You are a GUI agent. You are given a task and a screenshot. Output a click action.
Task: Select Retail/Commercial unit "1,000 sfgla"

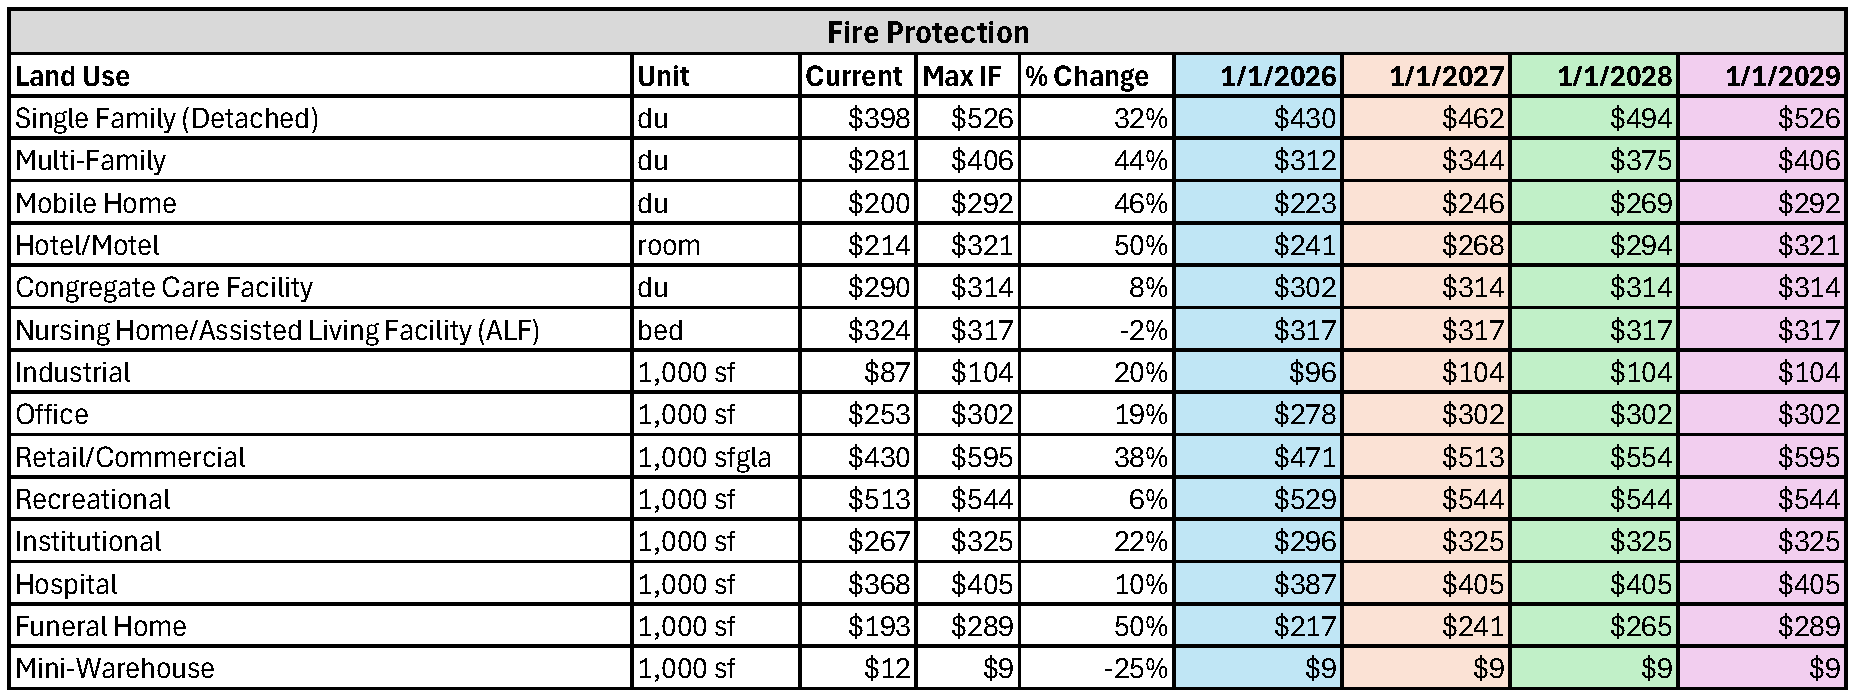click(x=704, y=457)
